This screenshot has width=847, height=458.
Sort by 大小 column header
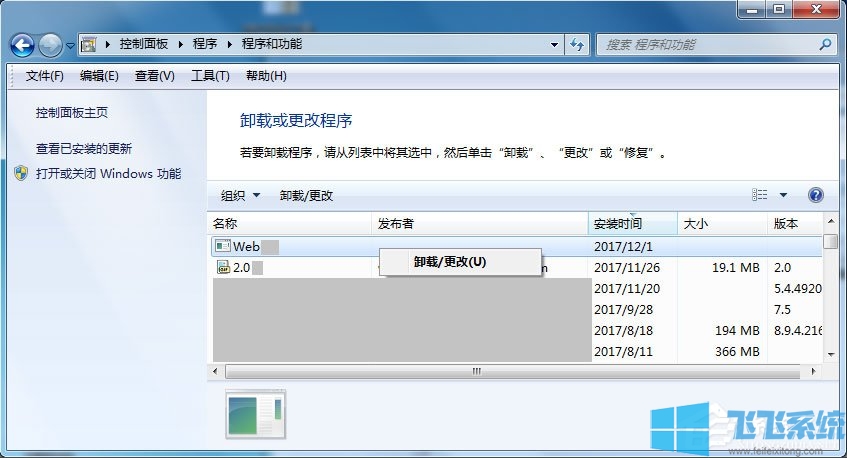point(722,224)
